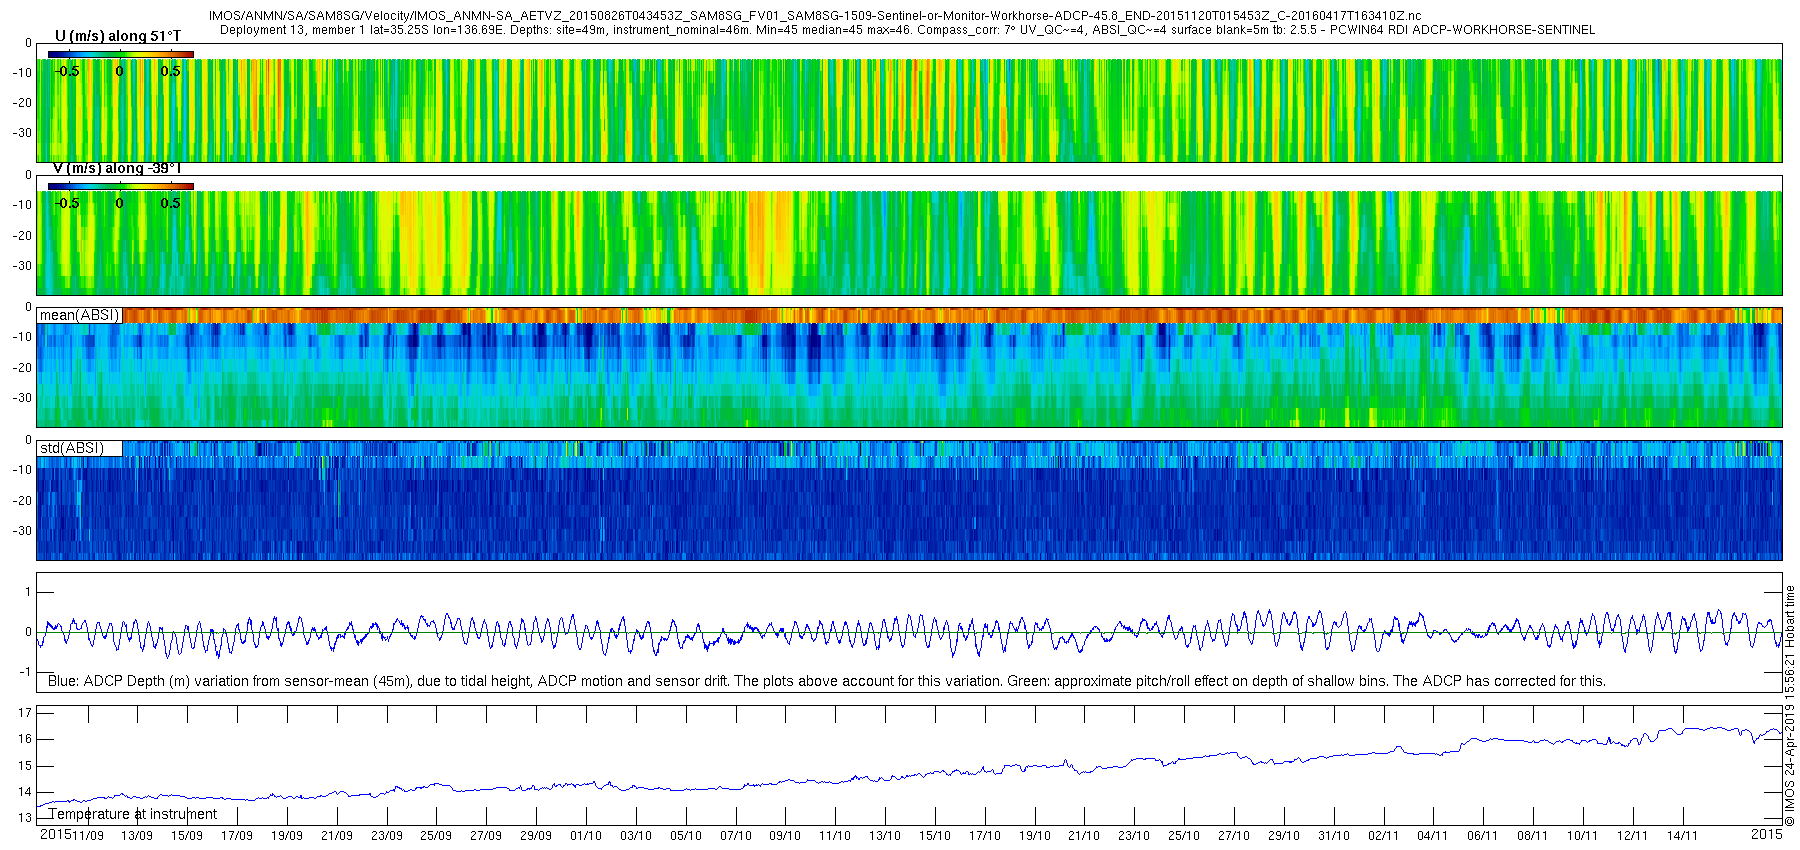Click the '23/10' date tick label
Image resolution: width=1800 pixels, height=850 pixels.
(x=1134, y=836)
